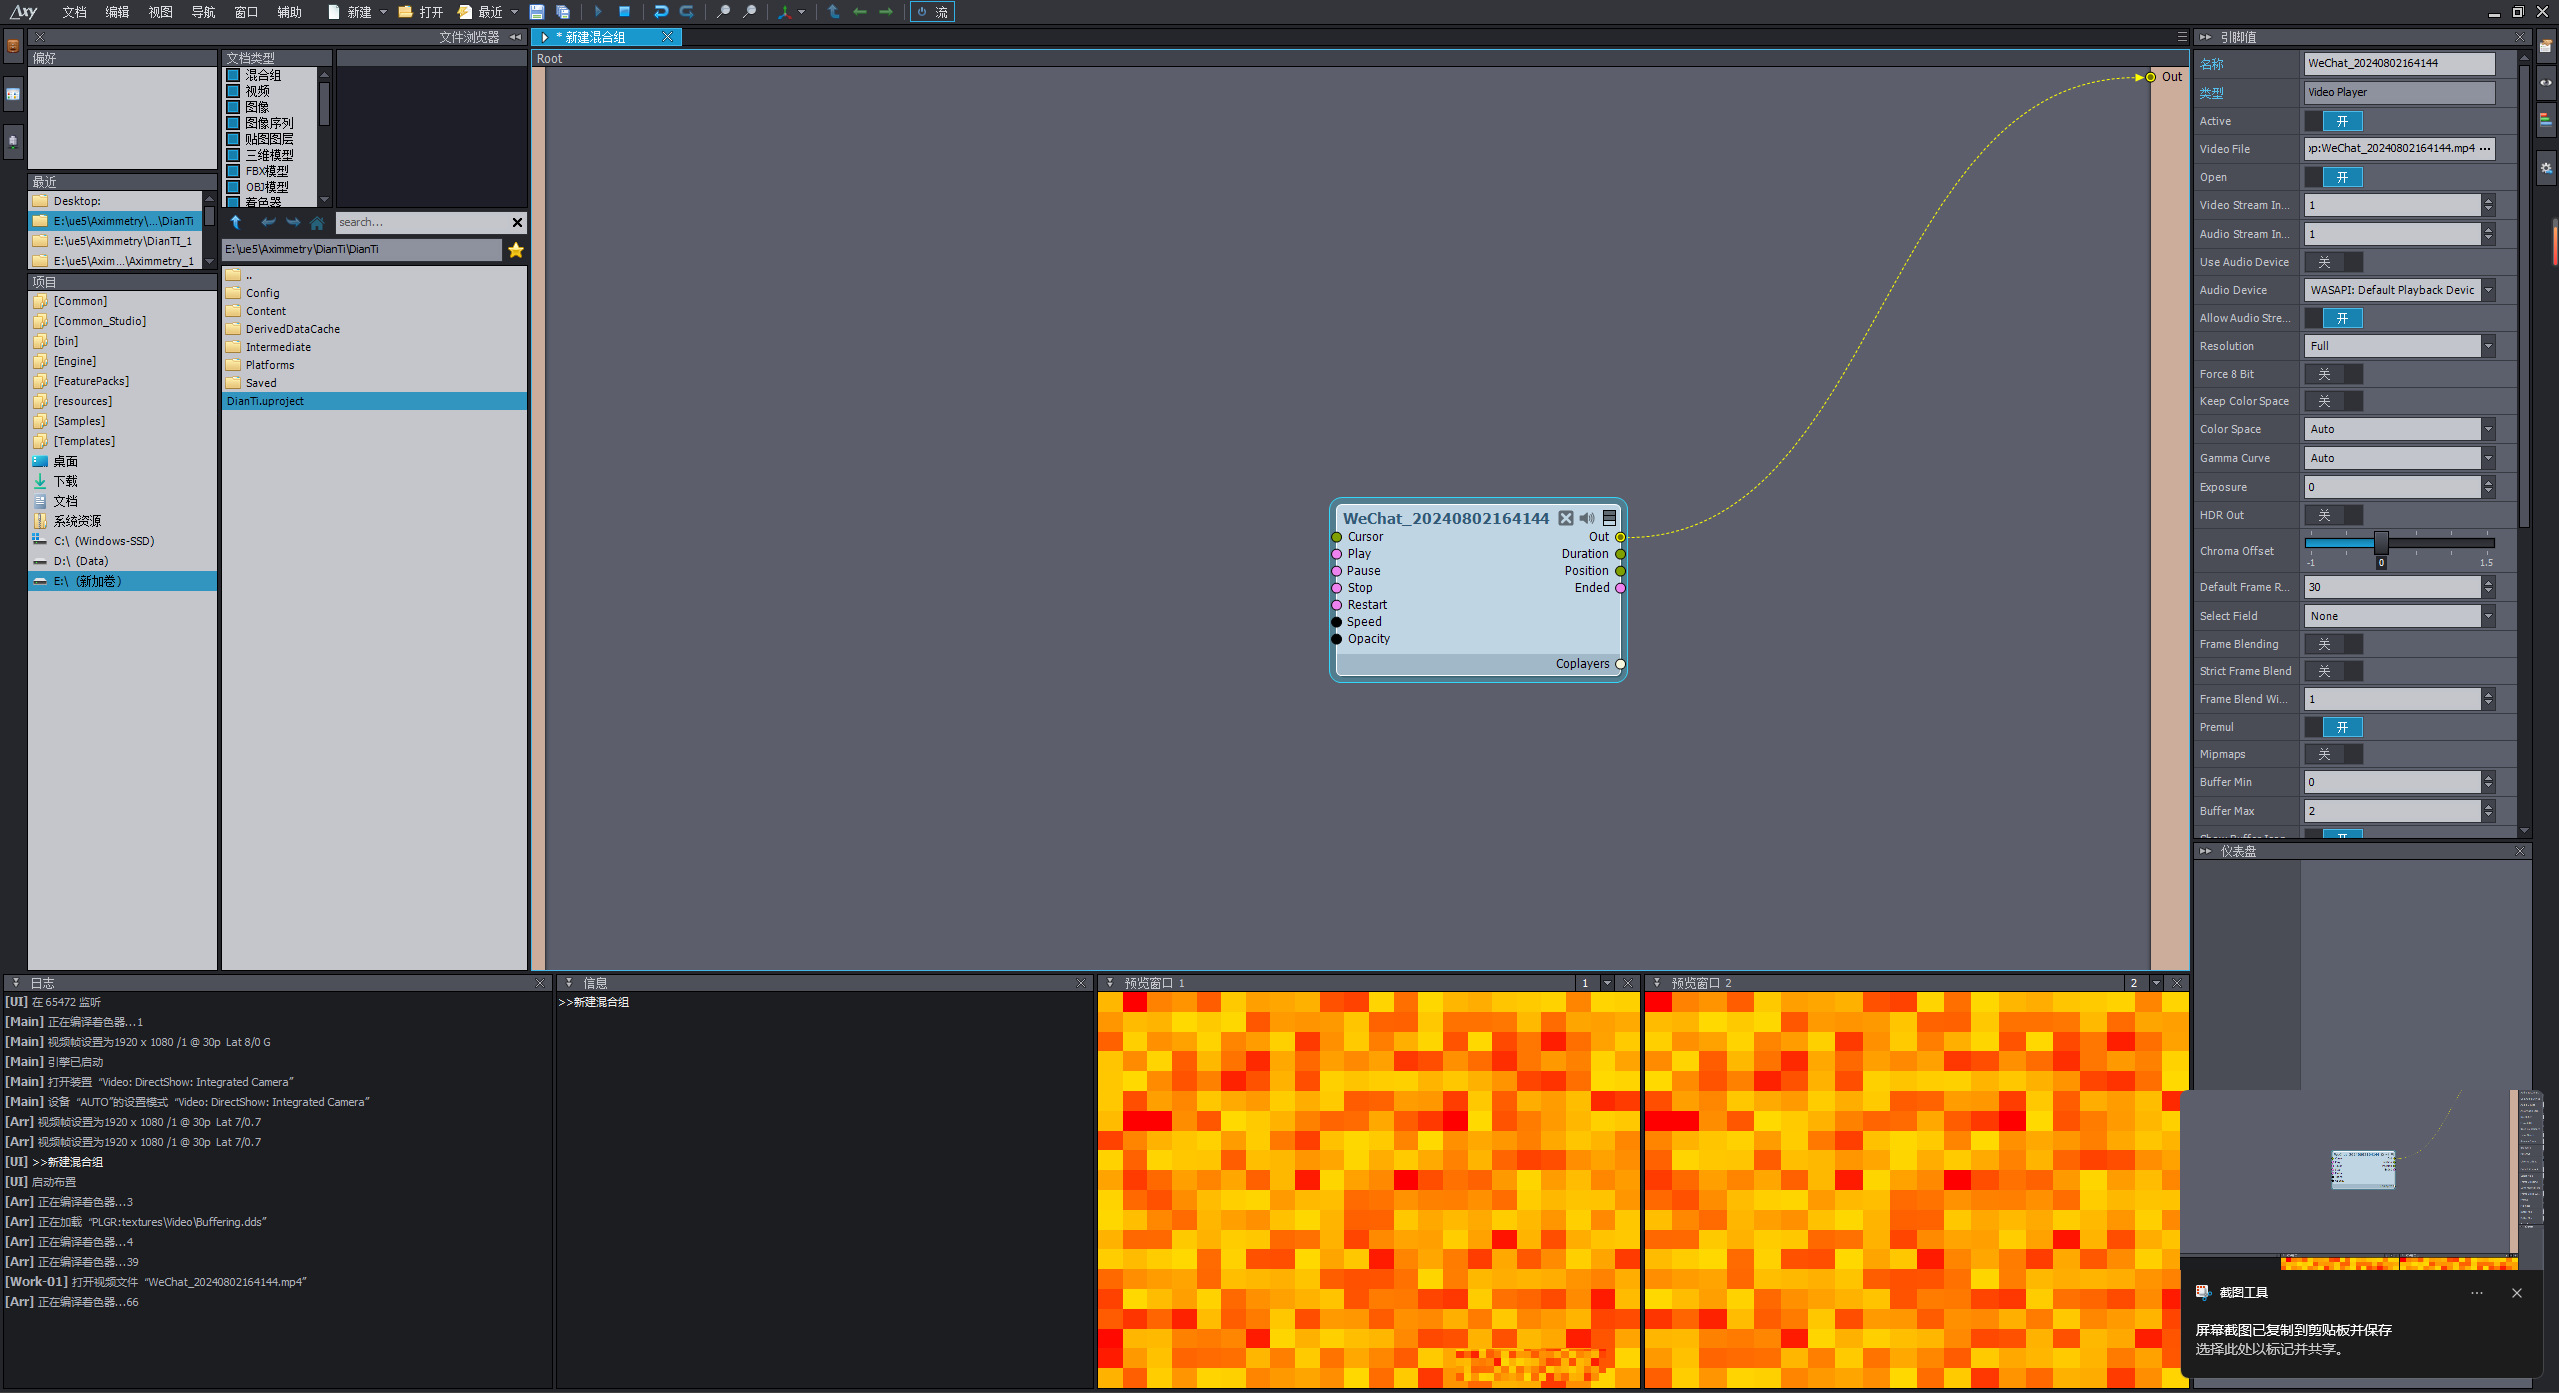Click the first magnifier zoom icon
The width and height of the screenshot is (2559, 1393).
click(x=723, y=12)
